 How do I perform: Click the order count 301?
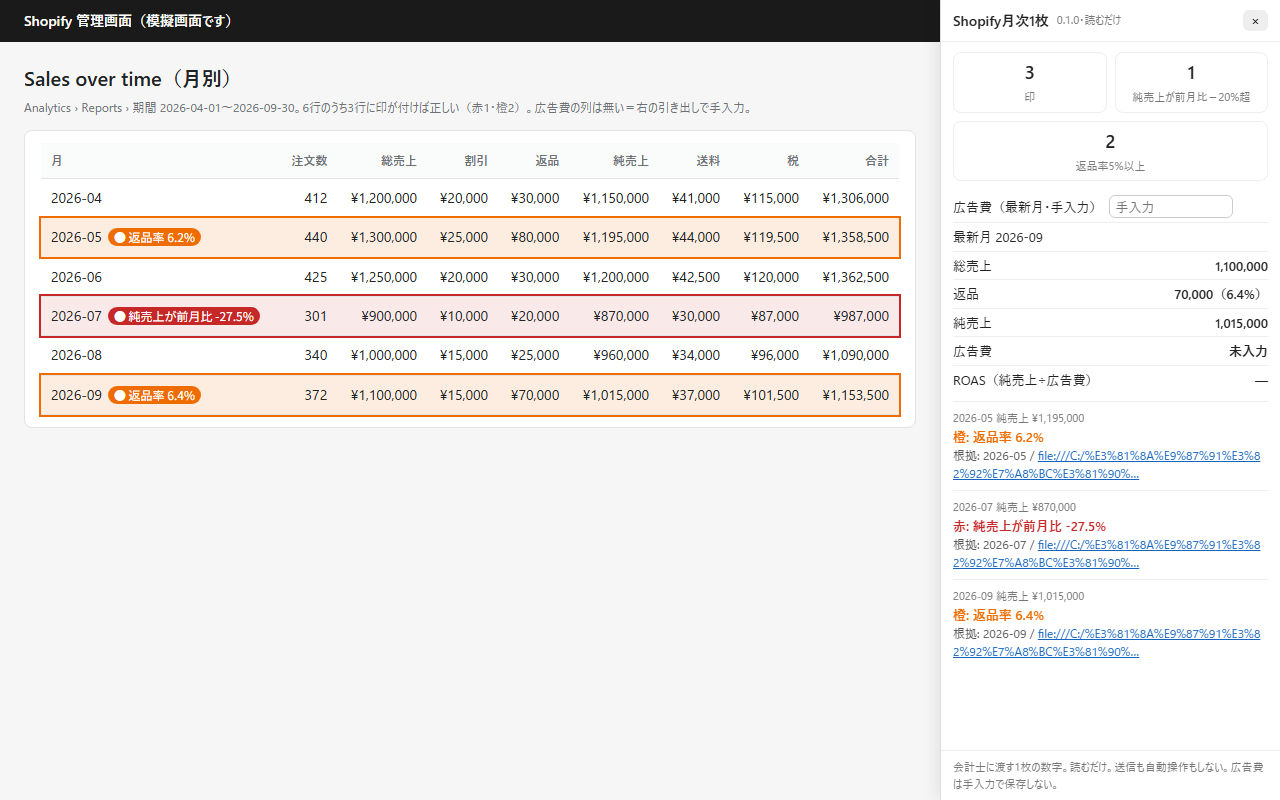(x=316, y=316)
